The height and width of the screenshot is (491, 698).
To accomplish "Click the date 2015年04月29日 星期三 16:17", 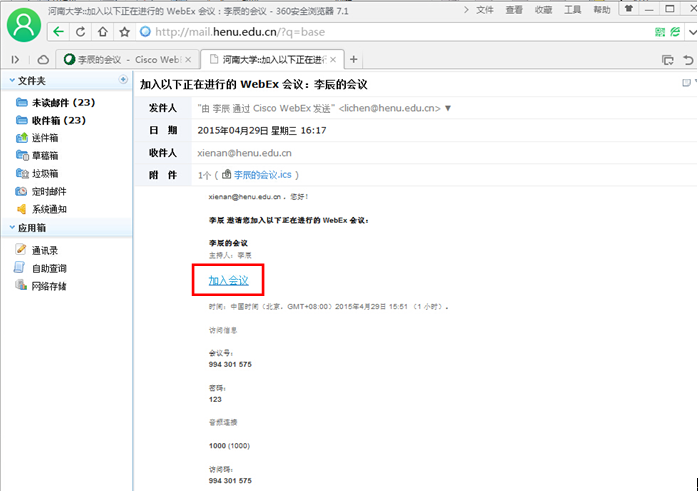I will [262, 131].
